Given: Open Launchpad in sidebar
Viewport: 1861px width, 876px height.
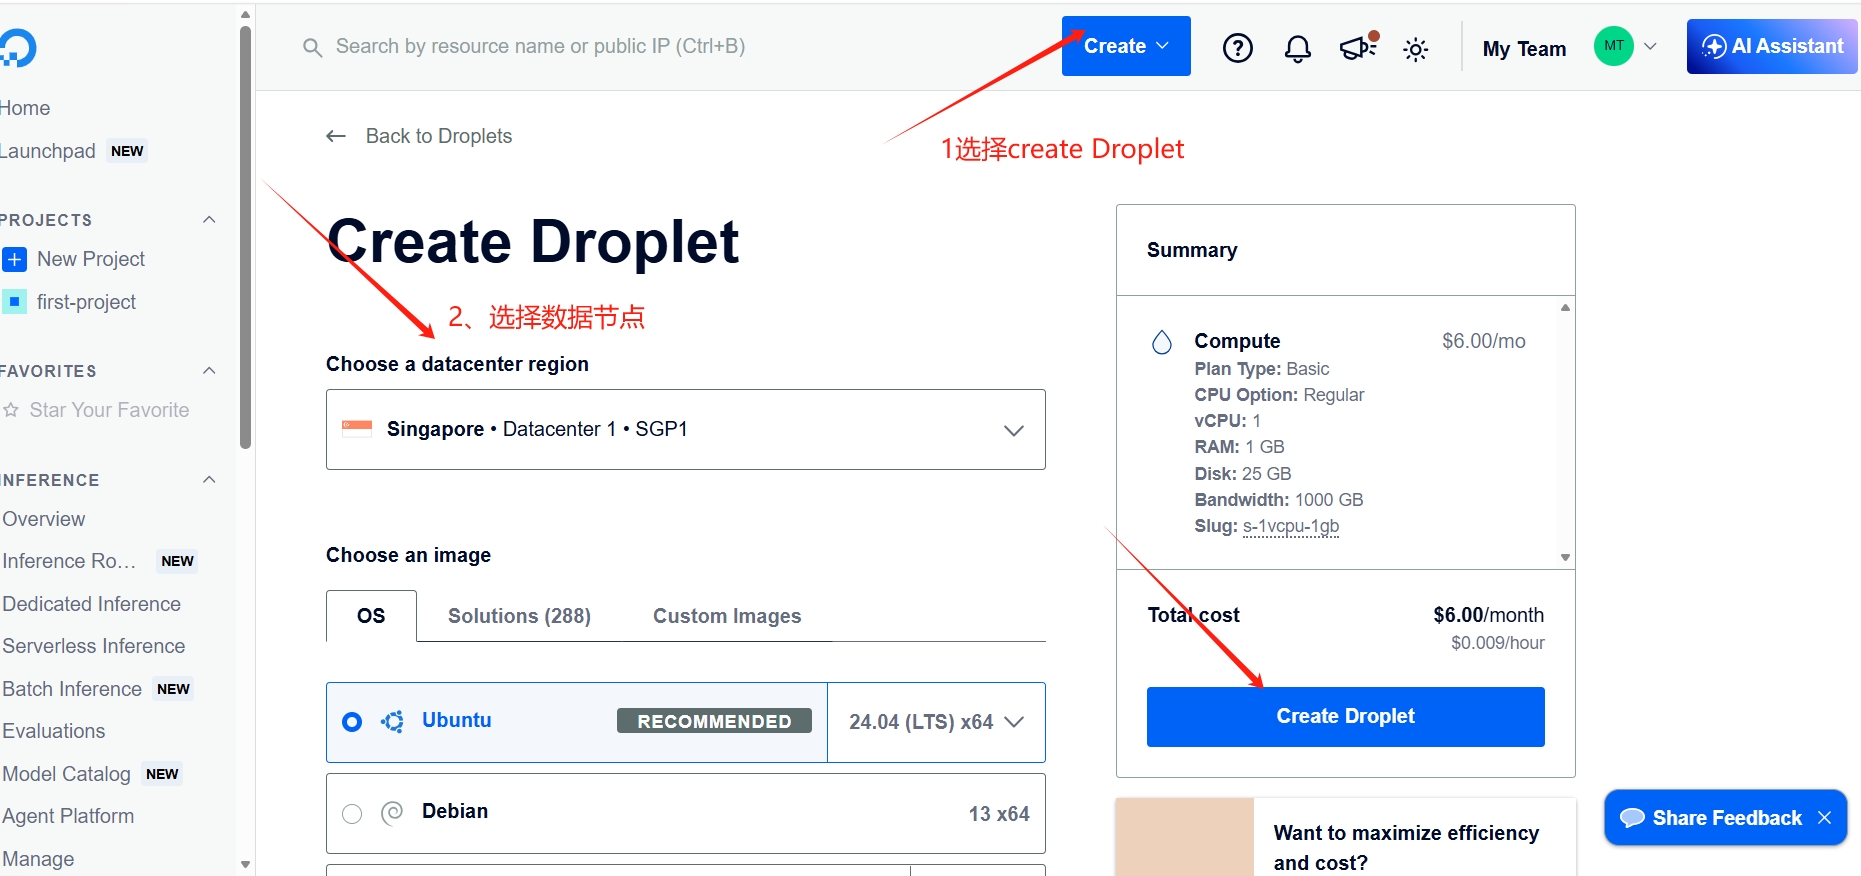Looking at the screenshot, I should tap(48, 151).
